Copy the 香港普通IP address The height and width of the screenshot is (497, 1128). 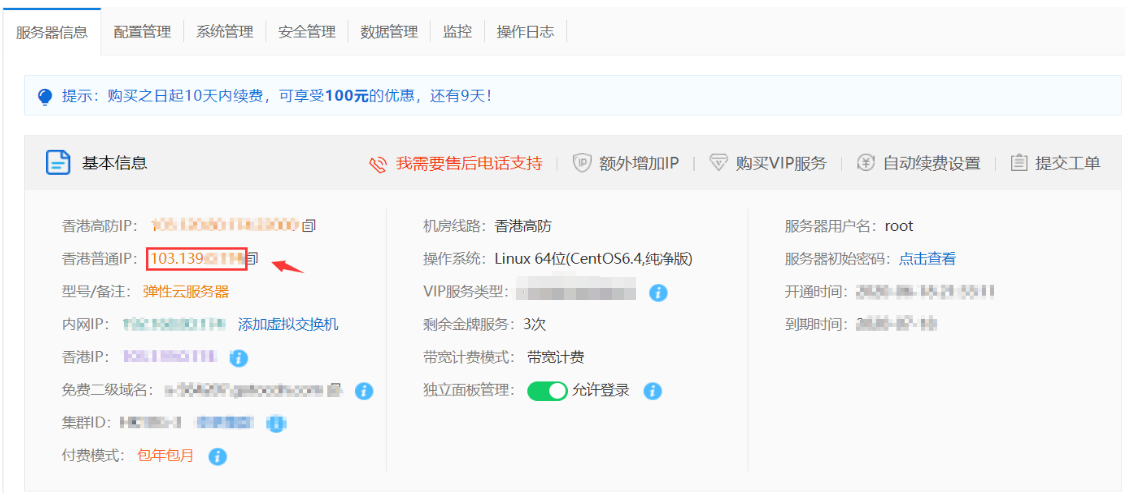253,259
